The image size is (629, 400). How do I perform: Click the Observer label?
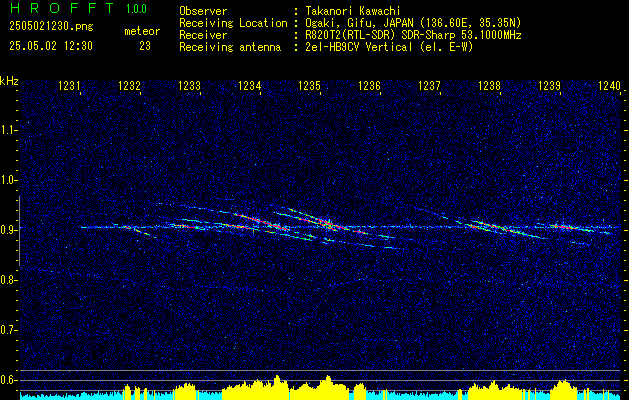coord(203,11)
